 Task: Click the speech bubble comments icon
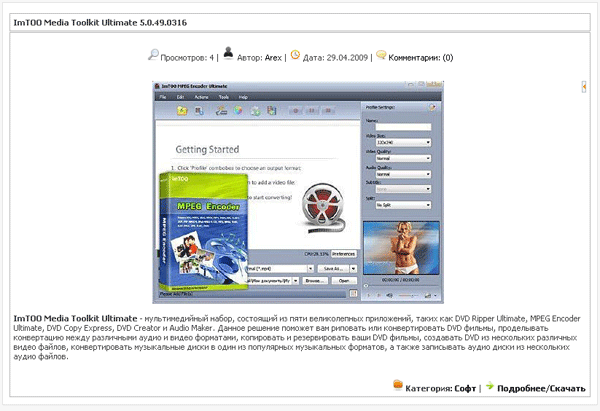pyautogui.click(x=381, y=55)
